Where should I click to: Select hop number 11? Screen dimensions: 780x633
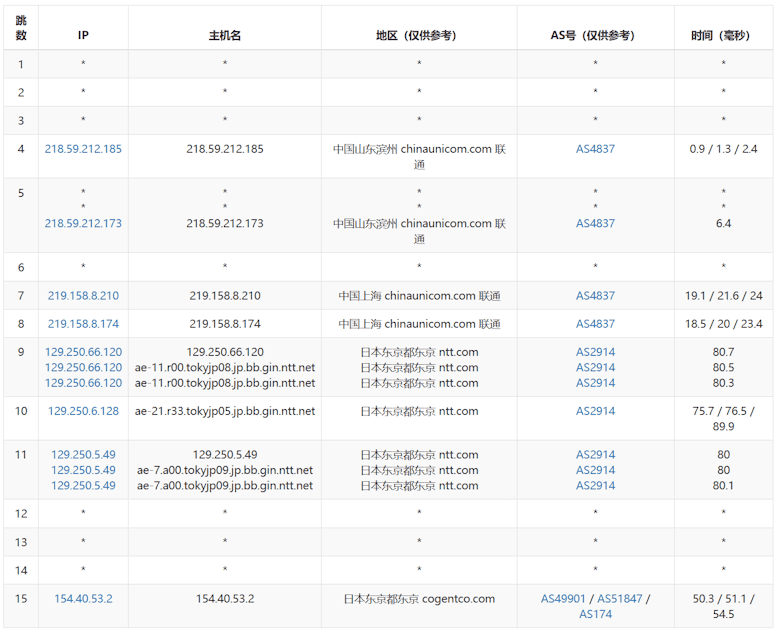coord(21,455)
